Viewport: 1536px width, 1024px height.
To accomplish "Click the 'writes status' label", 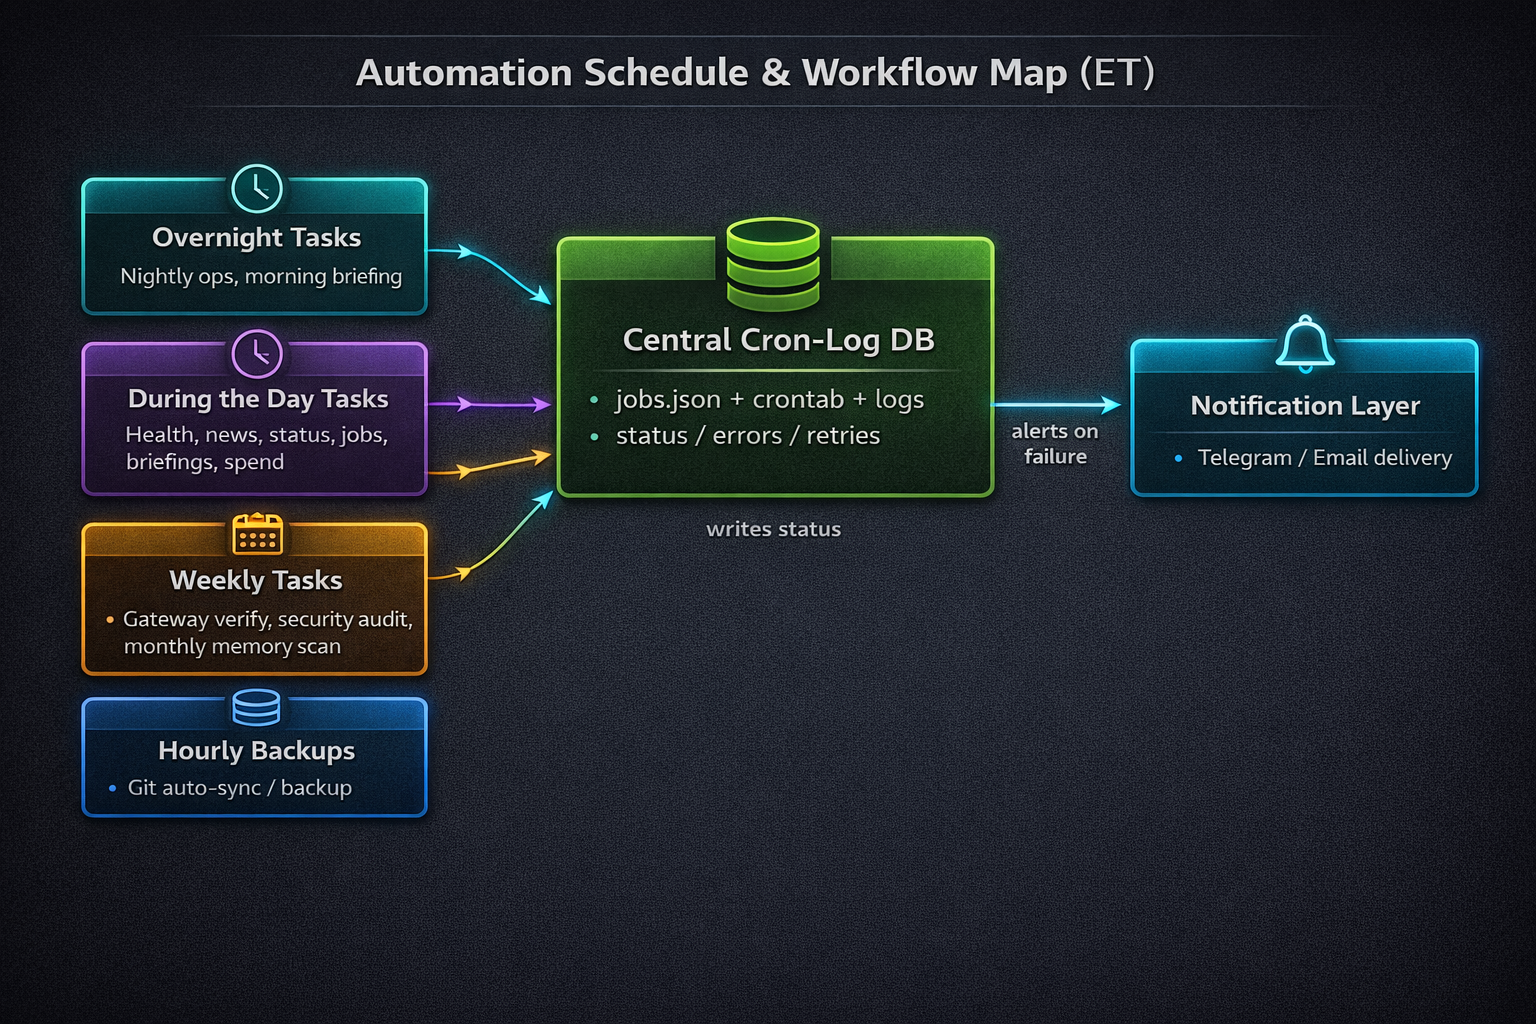I will (x=773, y=529).
